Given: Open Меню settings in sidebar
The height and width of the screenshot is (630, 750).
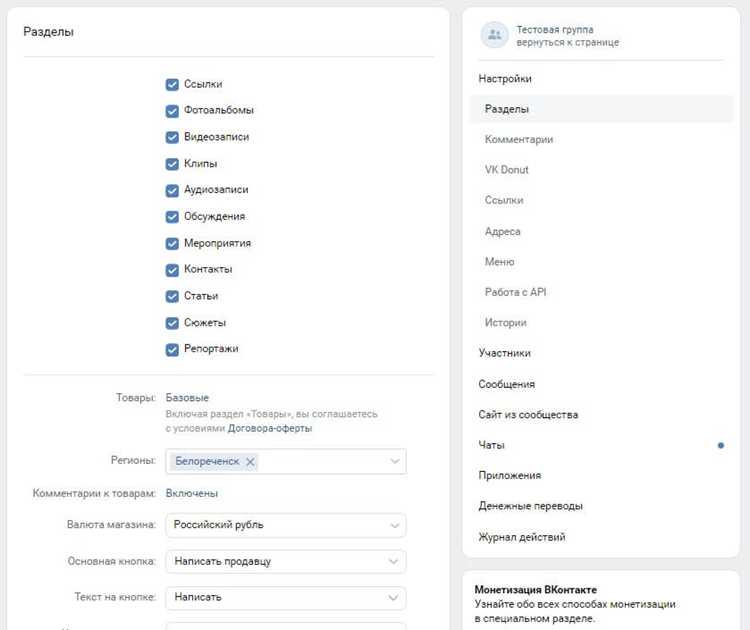Looking at the screenshot, I should pyautogui.click(x=499, y=262).
